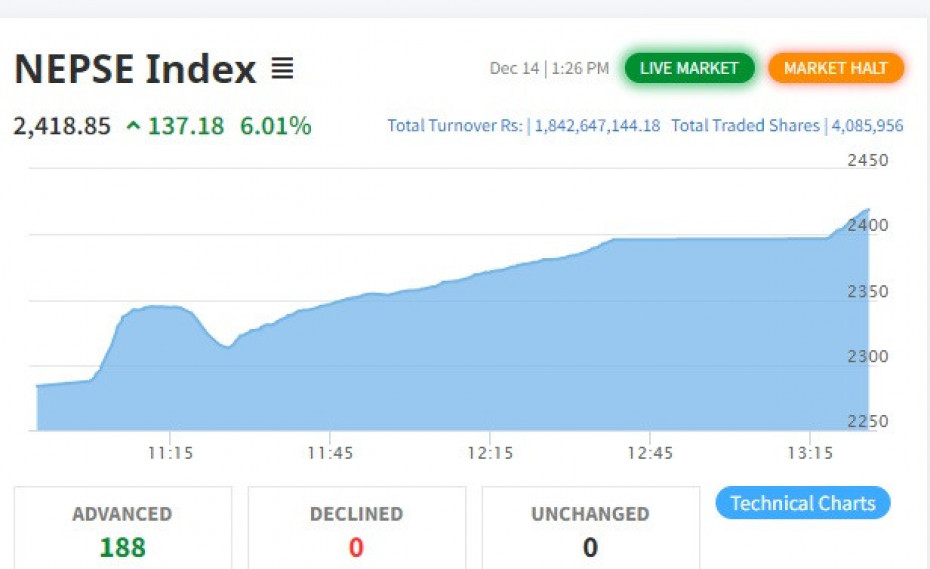This screenshot has height=569, width=930.
Task: Click the Total Traded Shares label
Action: [x=746, y=126]
